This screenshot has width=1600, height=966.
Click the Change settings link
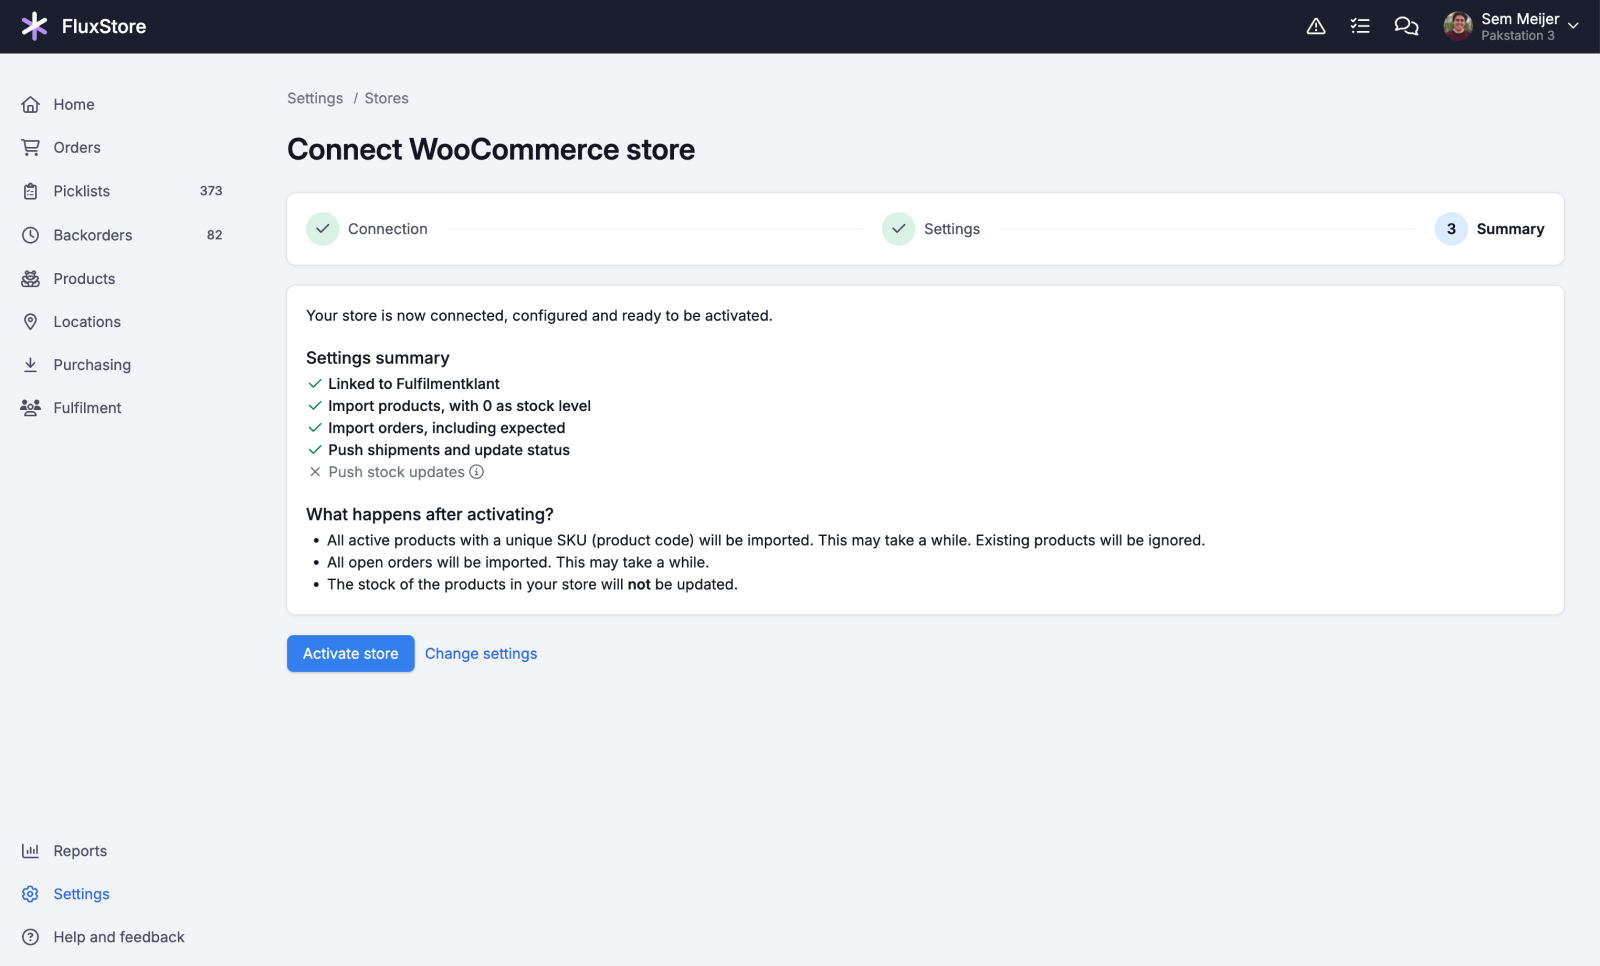click(x=481, y=654)
